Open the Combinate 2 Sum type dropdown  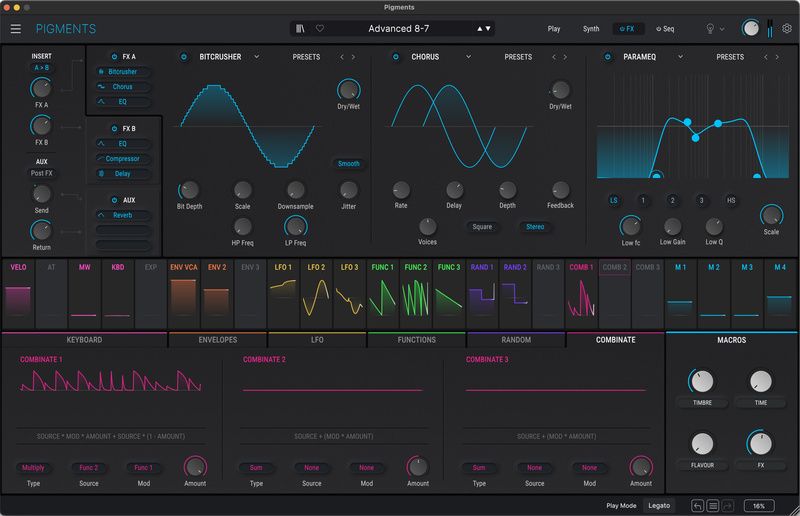click(x=256, y=468)
